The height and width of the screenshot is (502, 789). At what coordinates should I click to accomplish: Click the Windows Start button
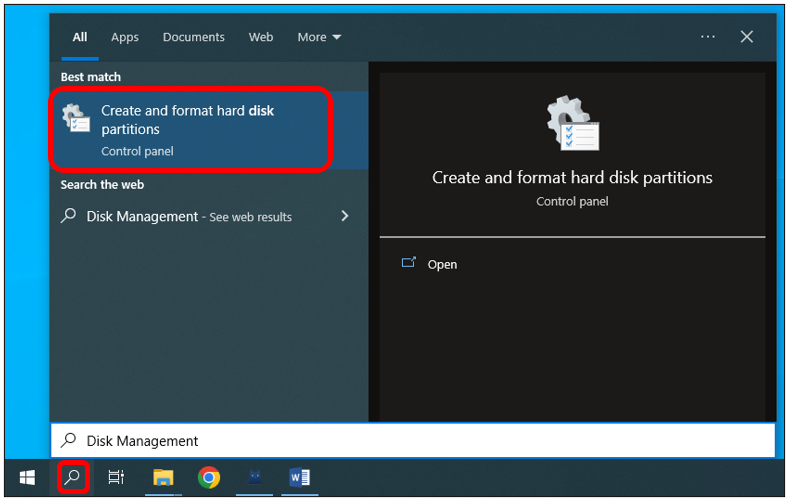tap(27, 477)
